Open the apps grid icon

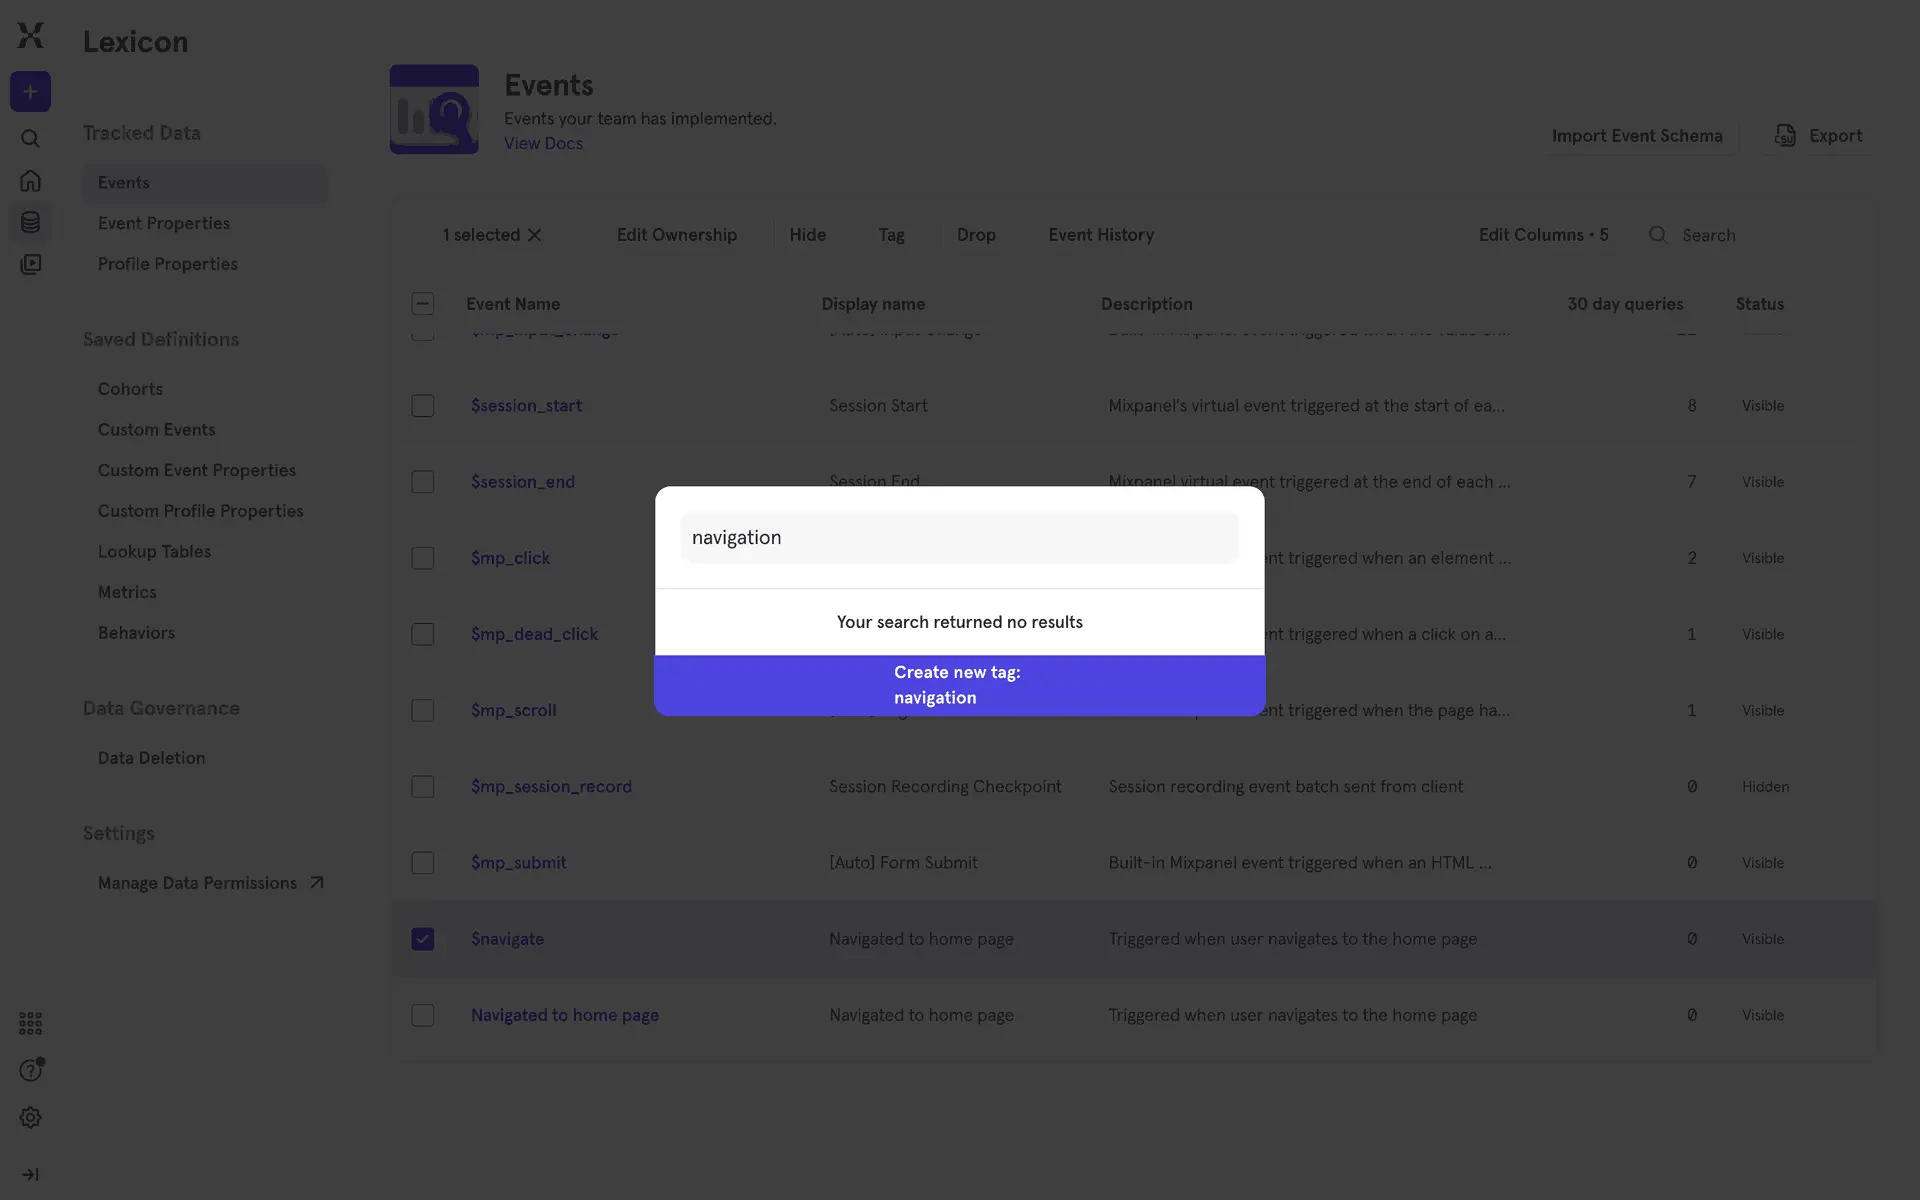(30, 1023)
